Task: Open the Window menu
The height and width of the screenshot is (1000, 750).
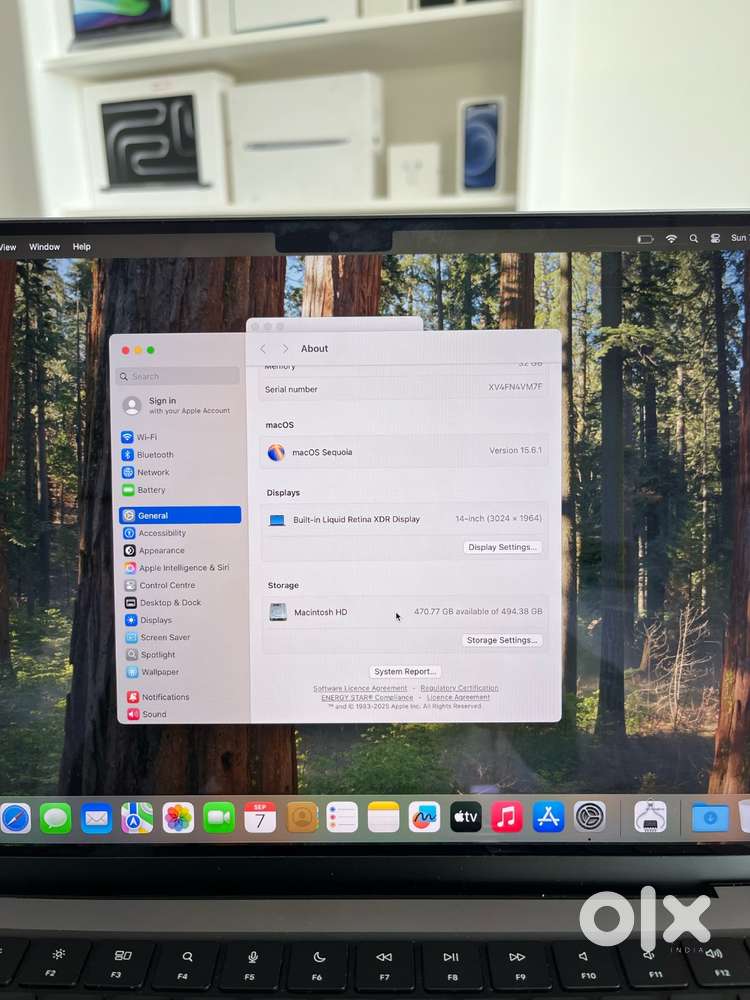Action: pos(44,247)
